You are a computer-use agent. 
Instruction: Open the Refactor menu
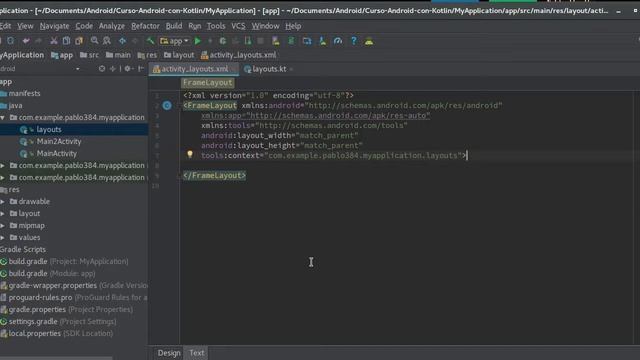pos(145,26)
